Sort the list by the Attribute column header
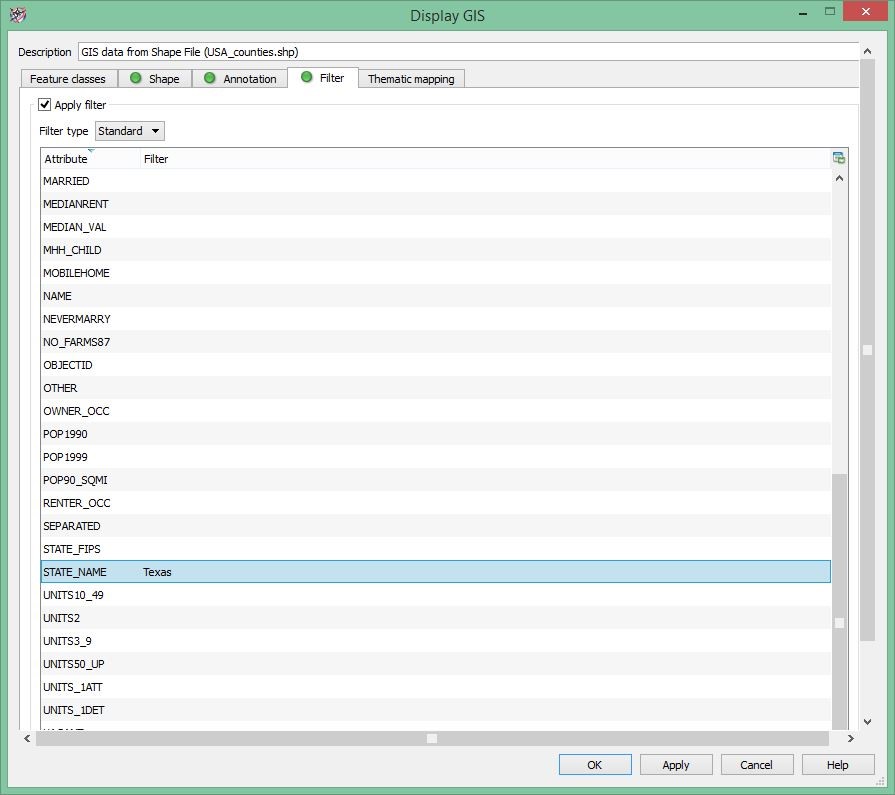 point(66,159)
